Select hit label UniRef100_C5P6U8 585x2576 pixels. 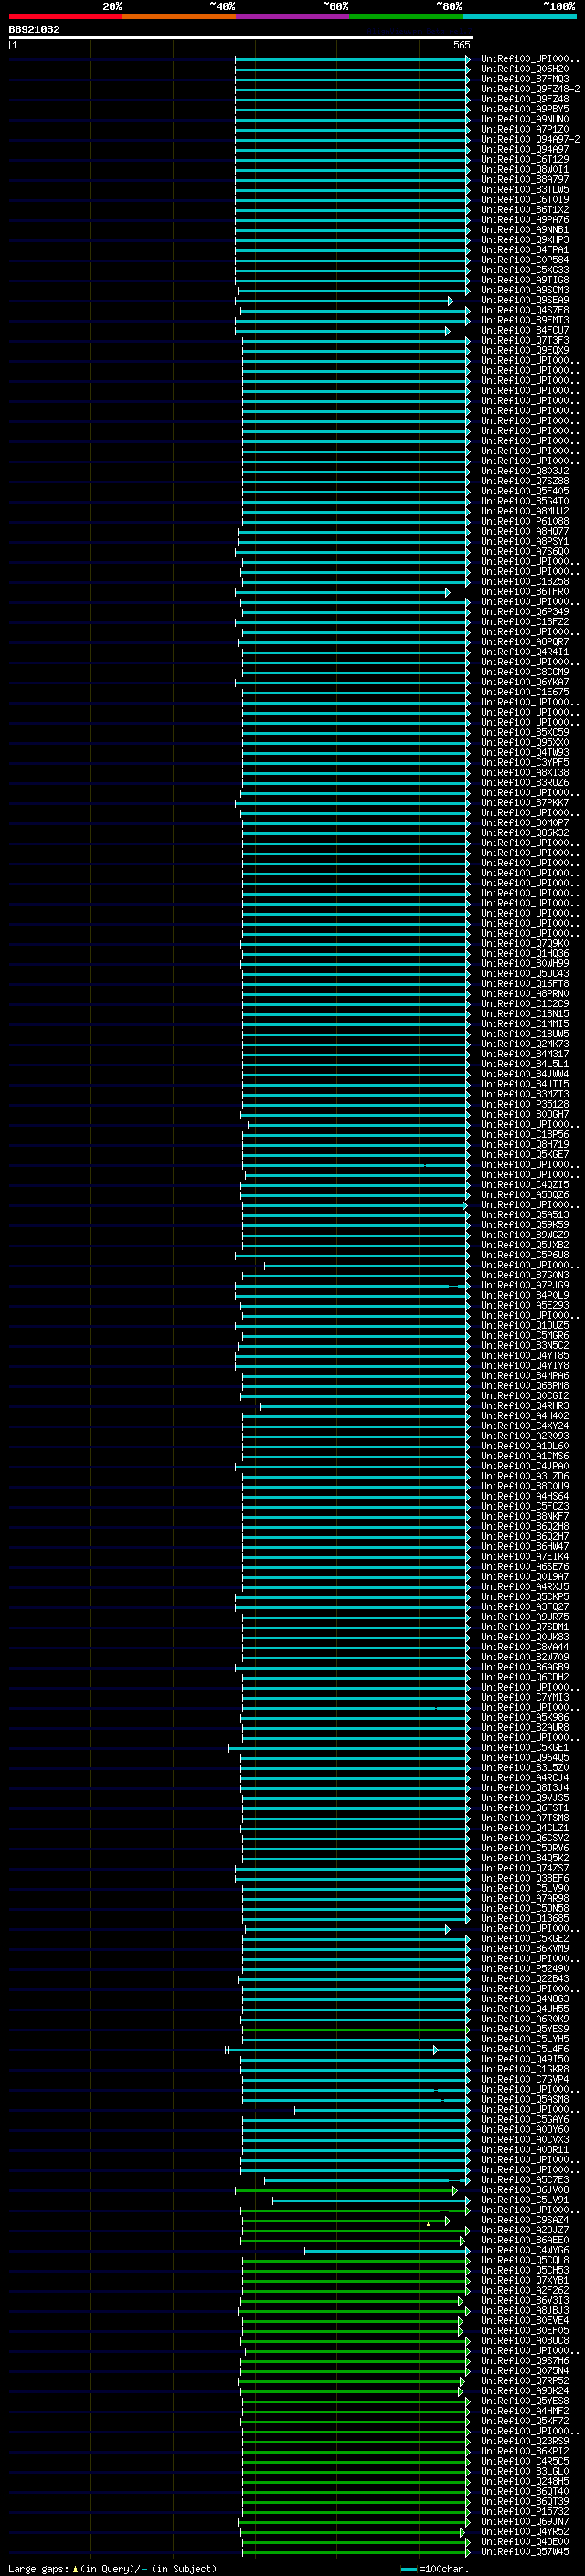tap(524, 1254)
